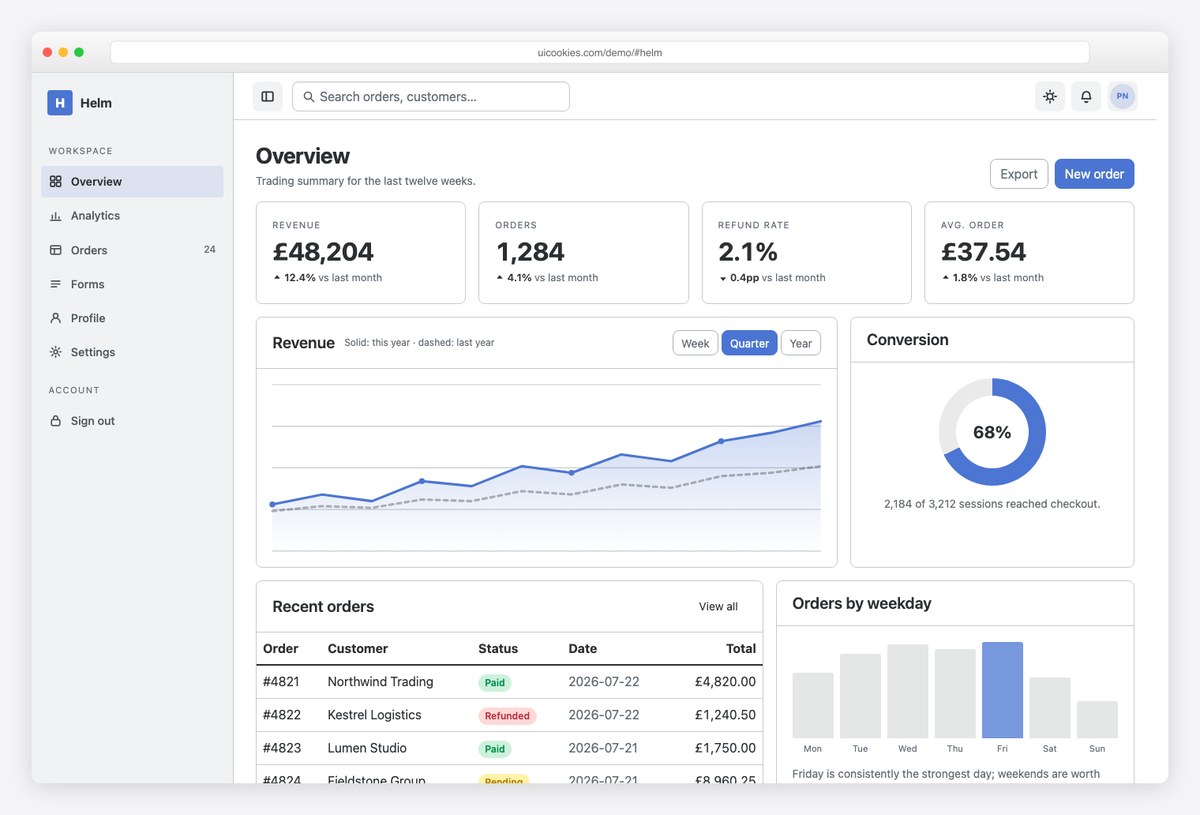Open the Overview page in sidebar

pos(132,182)
